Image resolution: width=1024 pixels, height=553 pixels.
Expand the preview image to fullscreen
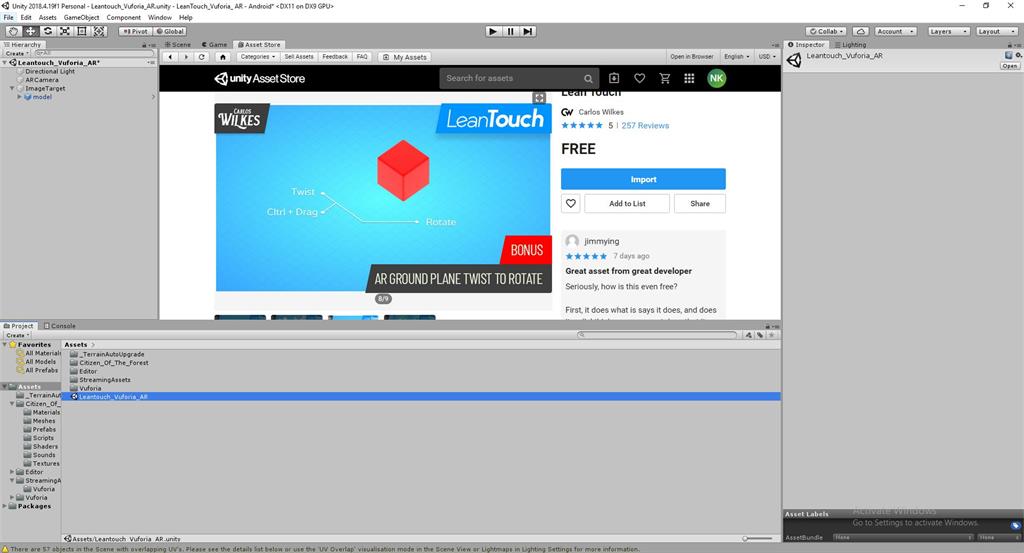tap(539, 98)
